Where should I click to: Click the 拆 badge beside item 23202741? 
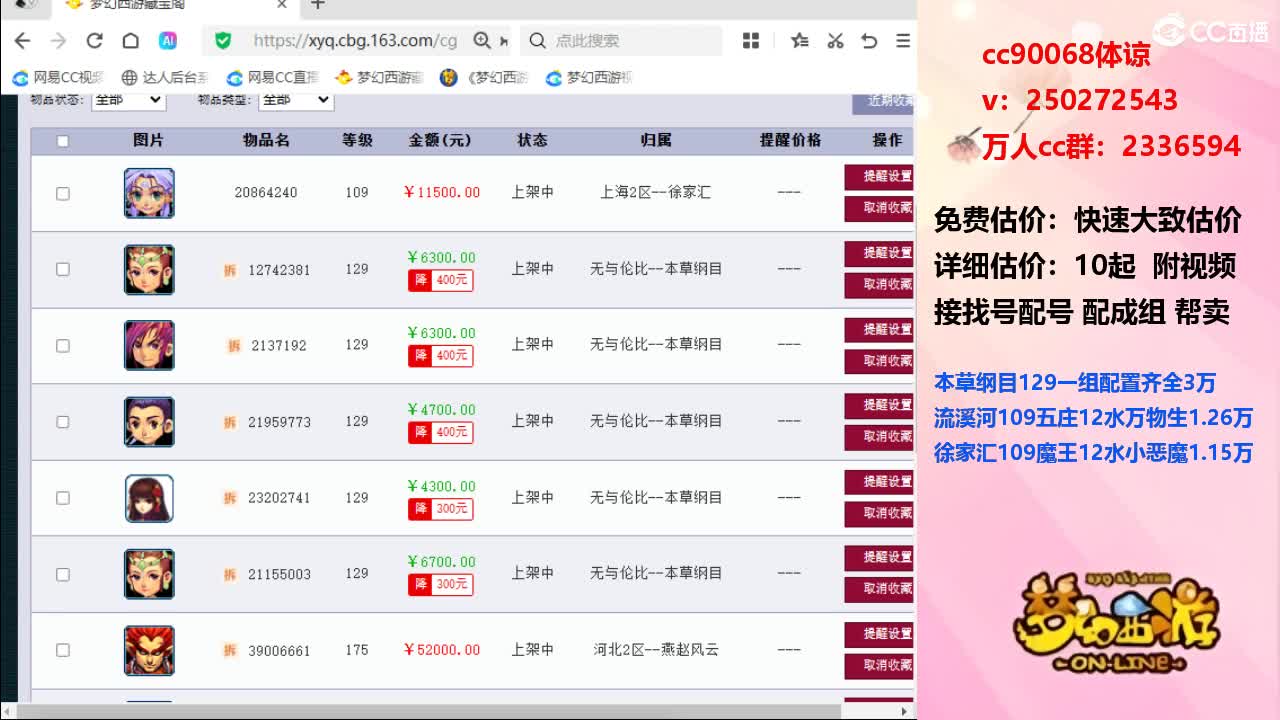230,498
